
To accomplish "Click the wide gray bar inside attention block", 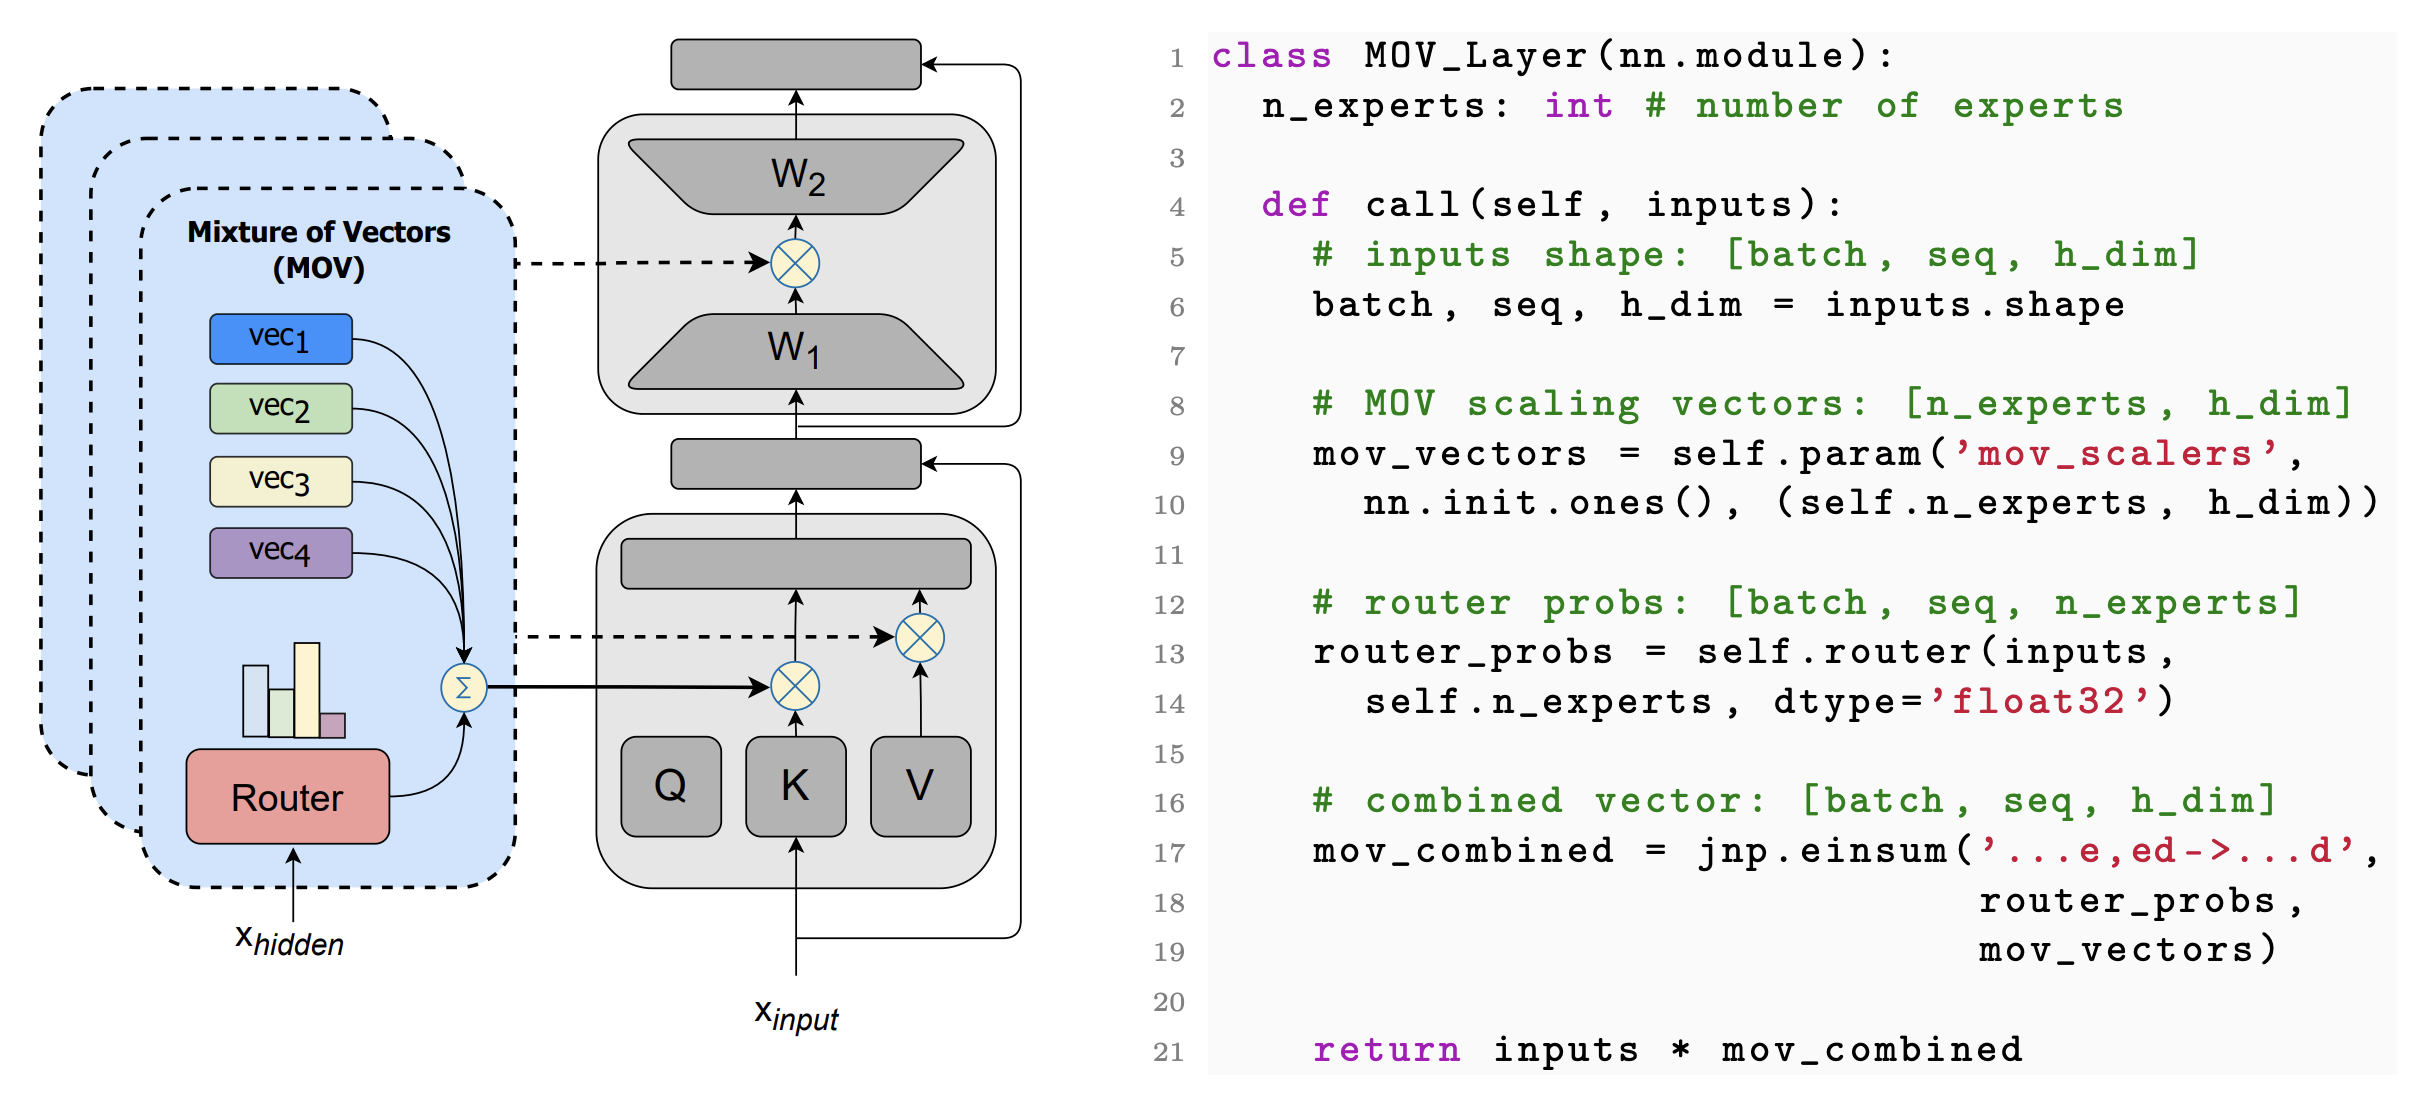I will (796, 564).
